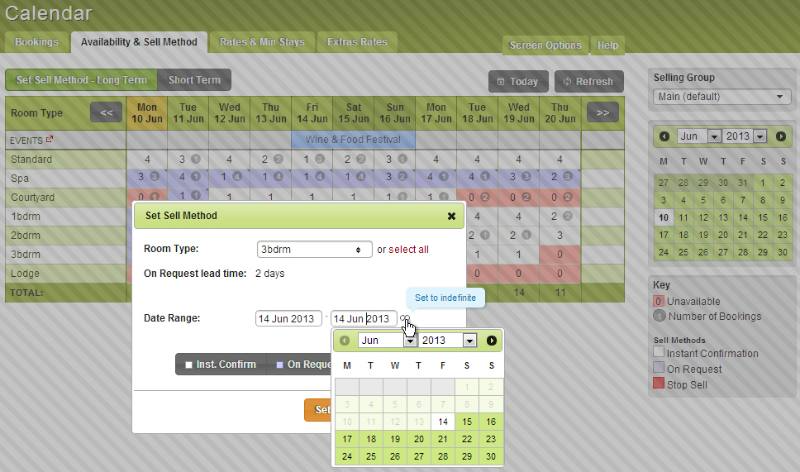This screenshot has width=800, height=472.
Task: Select 25 in the sidebar mini calendar
Action: pos(683,252)
